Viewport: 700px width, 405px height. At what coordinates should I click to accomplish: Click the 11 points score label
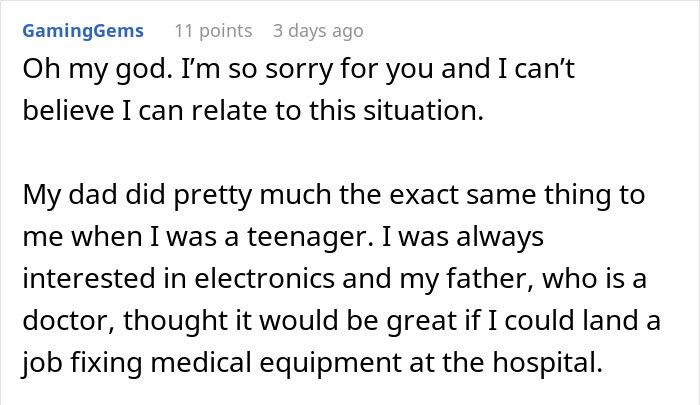pos(213,31)
